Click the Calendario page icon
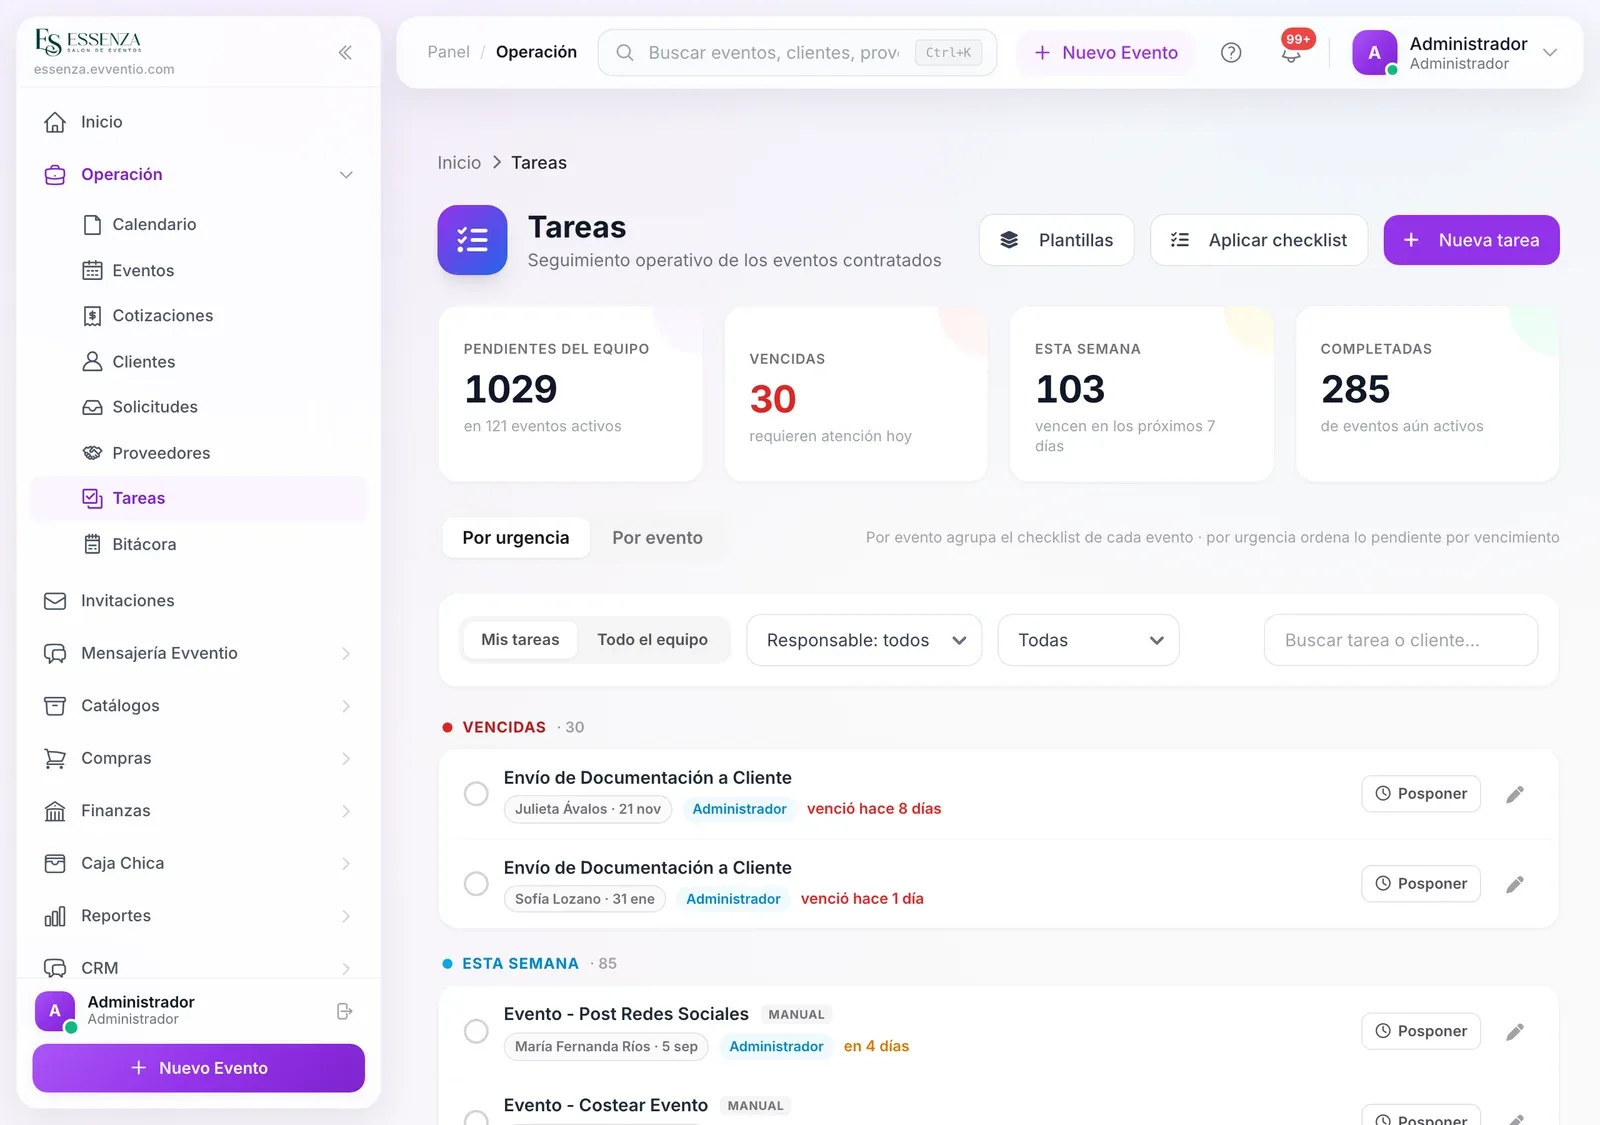Image resolution: width=1600 pixels, height=1125 pixels. pyautogui.click(x=92, y=225)
